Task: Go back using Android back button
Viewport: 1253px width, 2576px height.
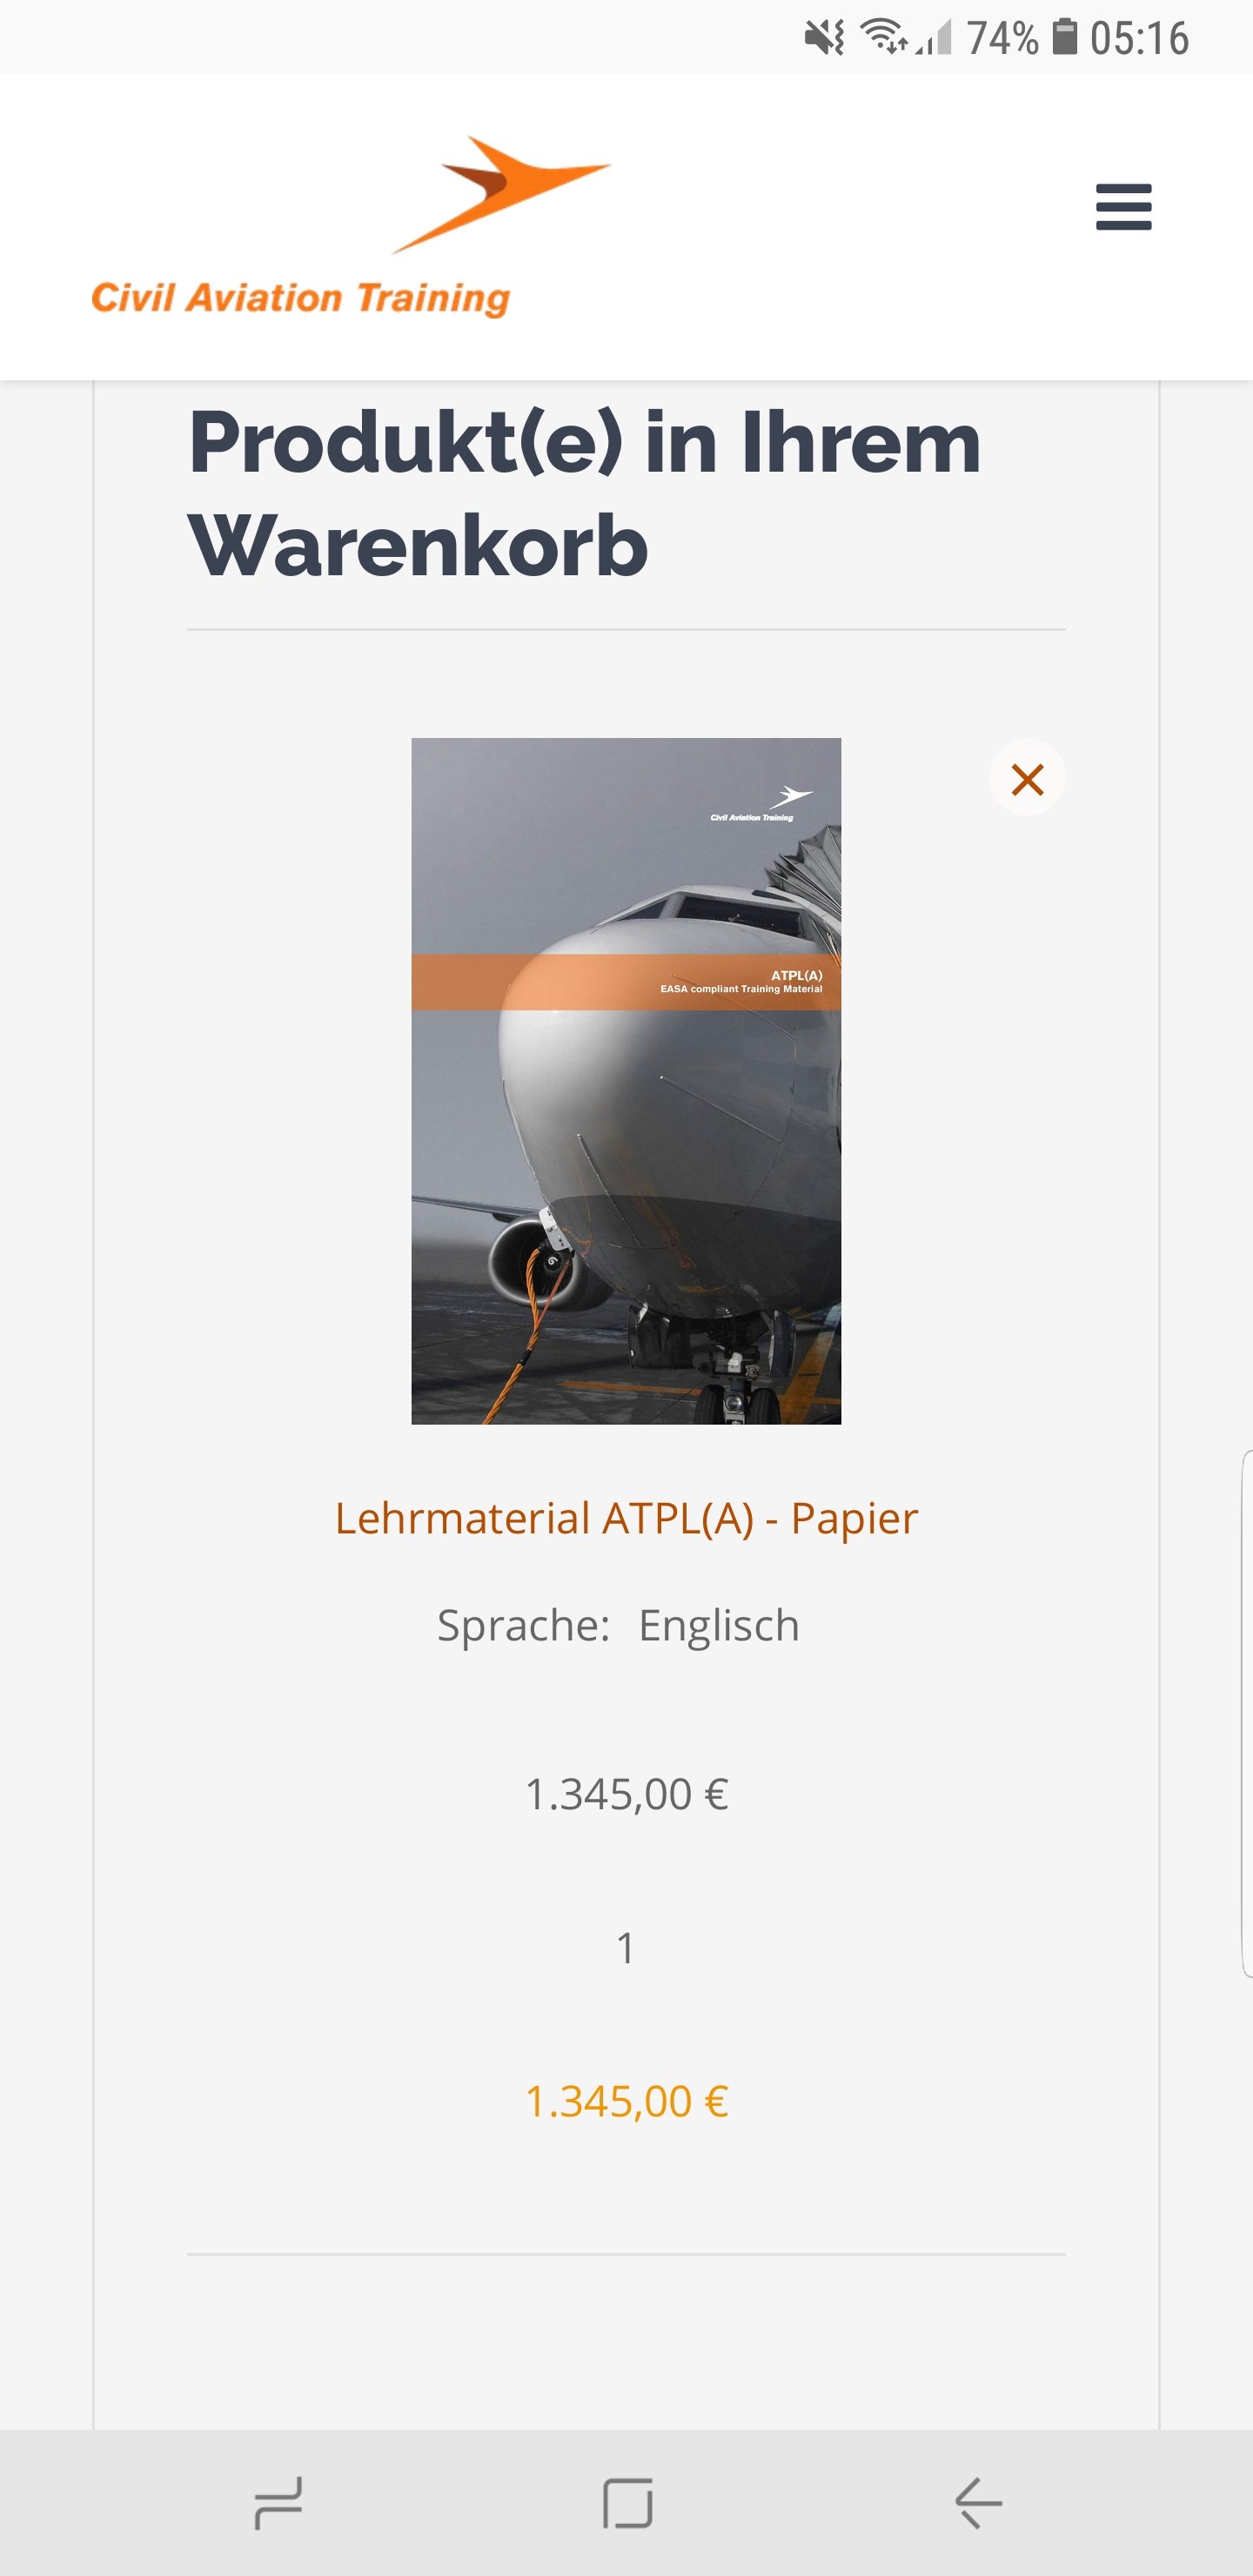Action: 978,2503
